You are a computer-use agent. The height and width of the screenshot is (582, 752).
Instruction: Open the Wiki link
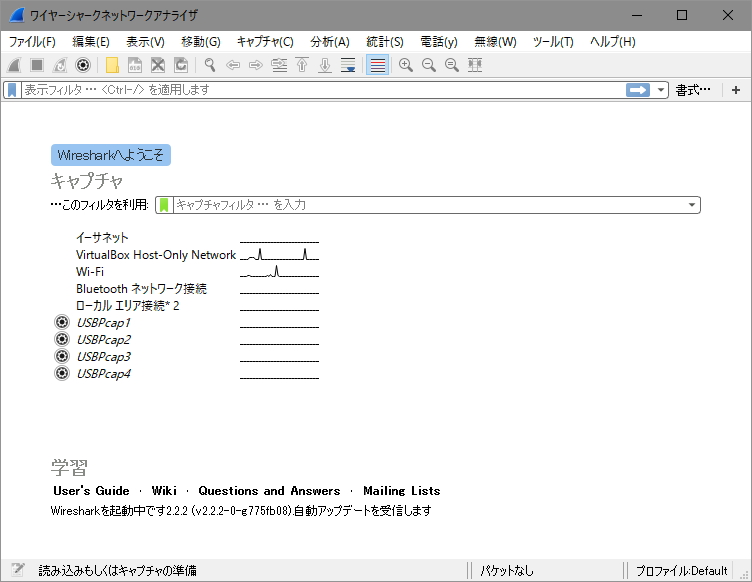[x=164, y=490]
